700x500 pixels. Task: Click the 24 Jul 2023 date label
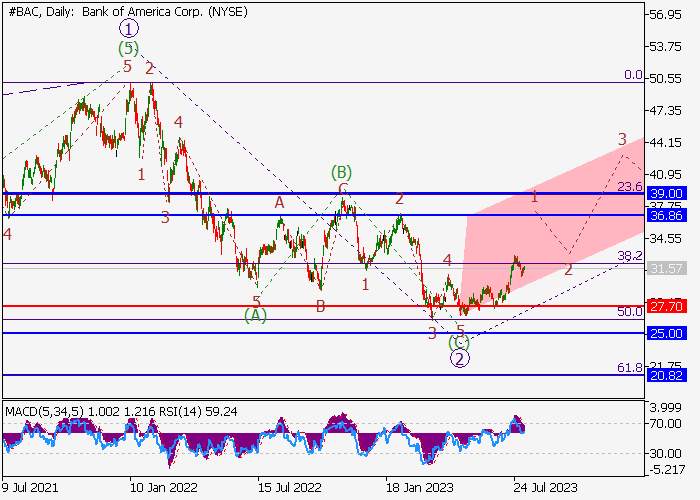[546, 487]
